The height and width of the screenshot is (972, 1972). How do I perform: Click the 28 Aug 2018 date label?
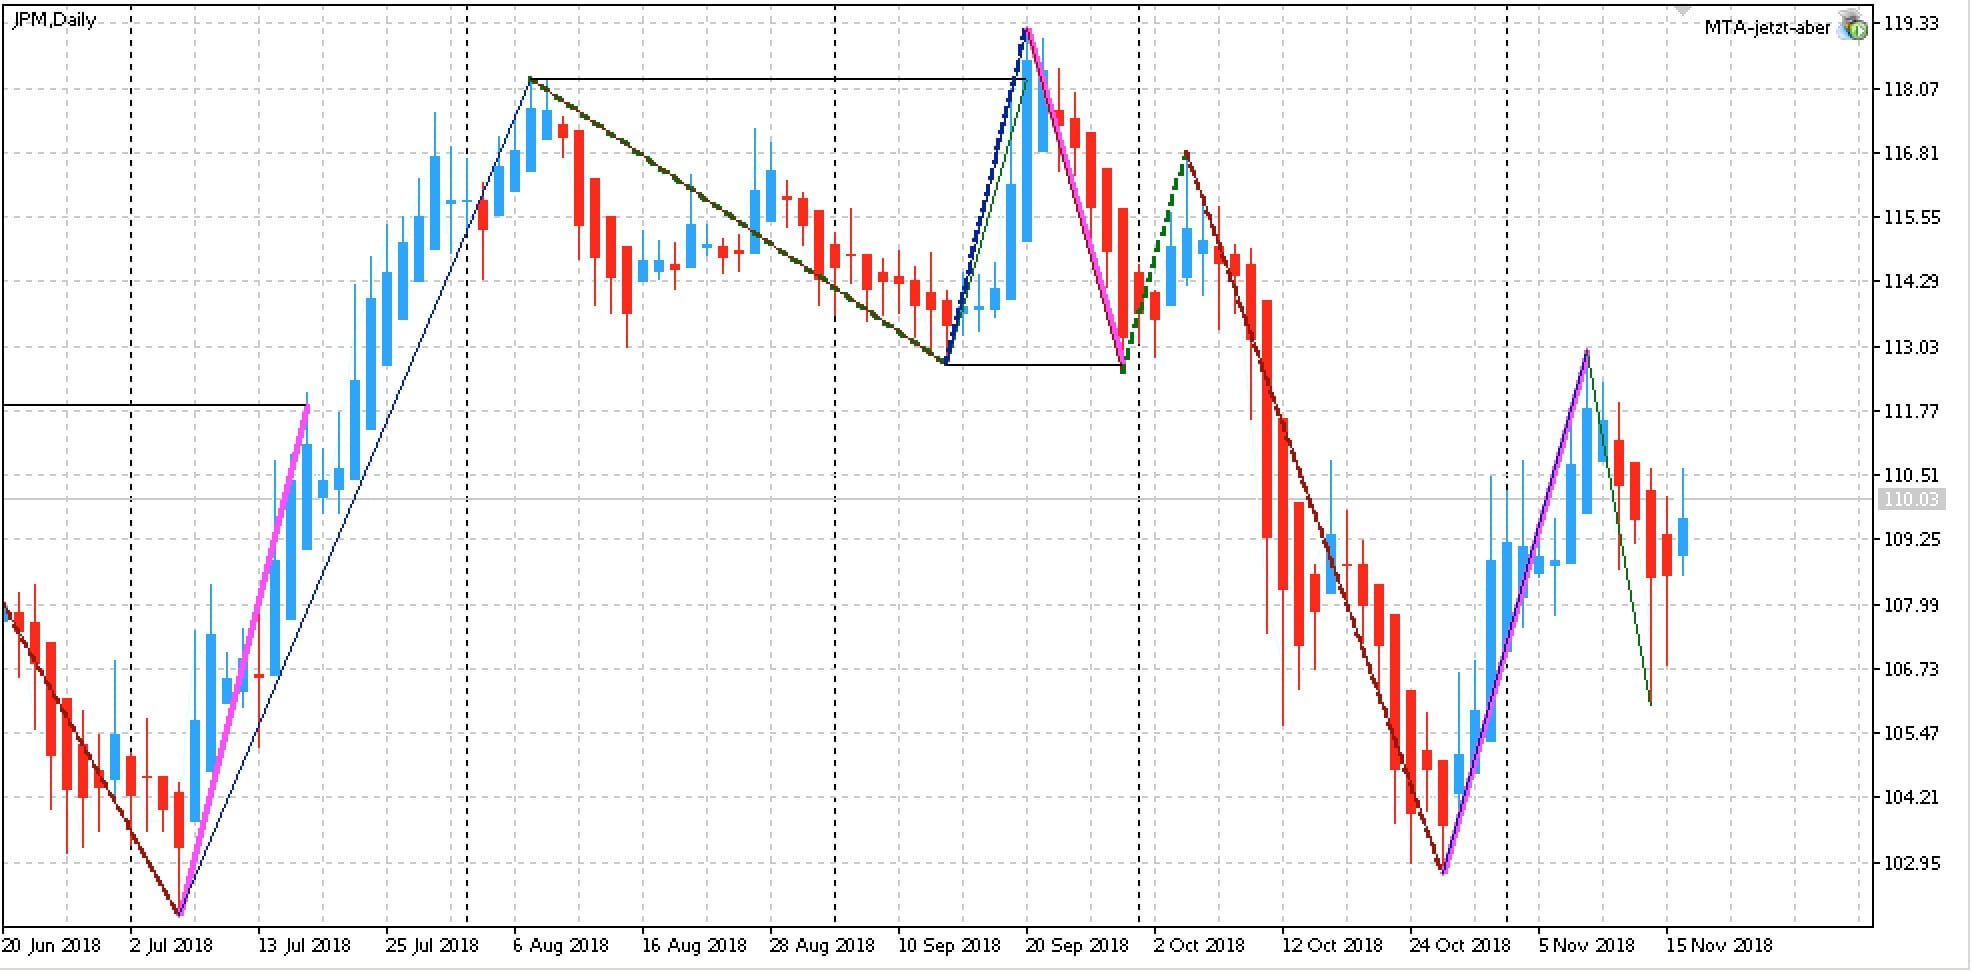pos(822,945)
